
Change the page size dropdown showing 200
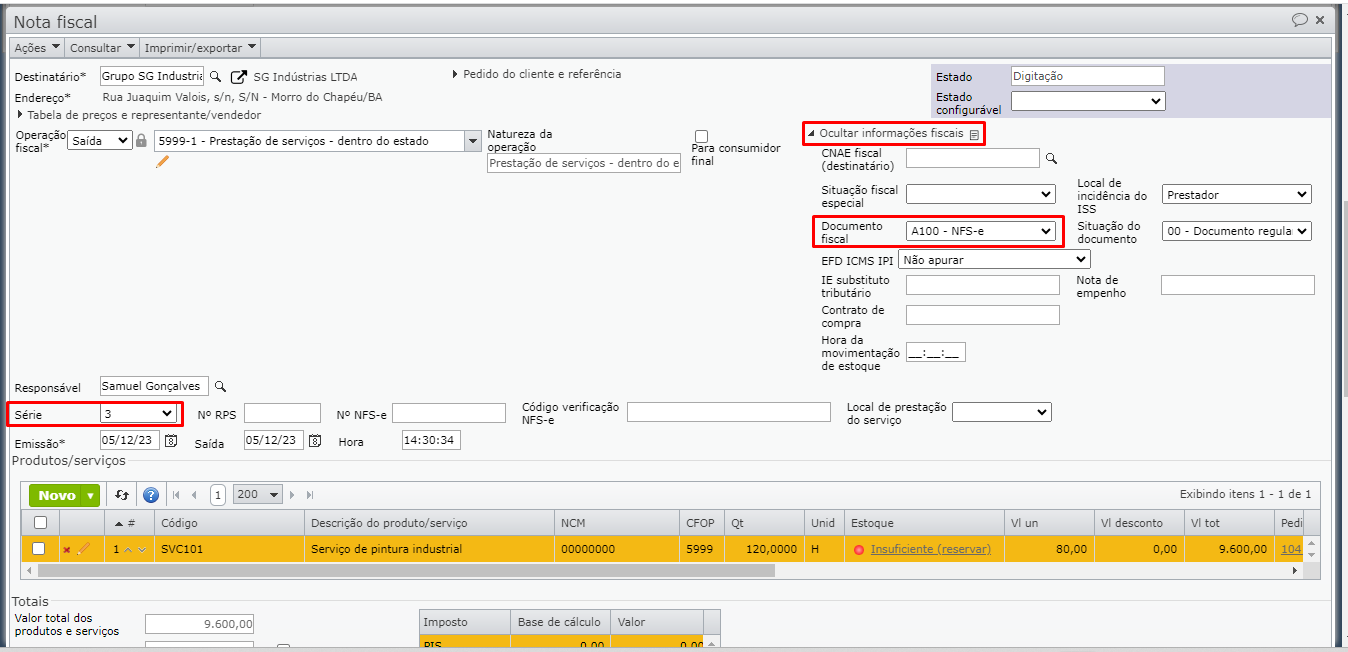coord(257,495)
